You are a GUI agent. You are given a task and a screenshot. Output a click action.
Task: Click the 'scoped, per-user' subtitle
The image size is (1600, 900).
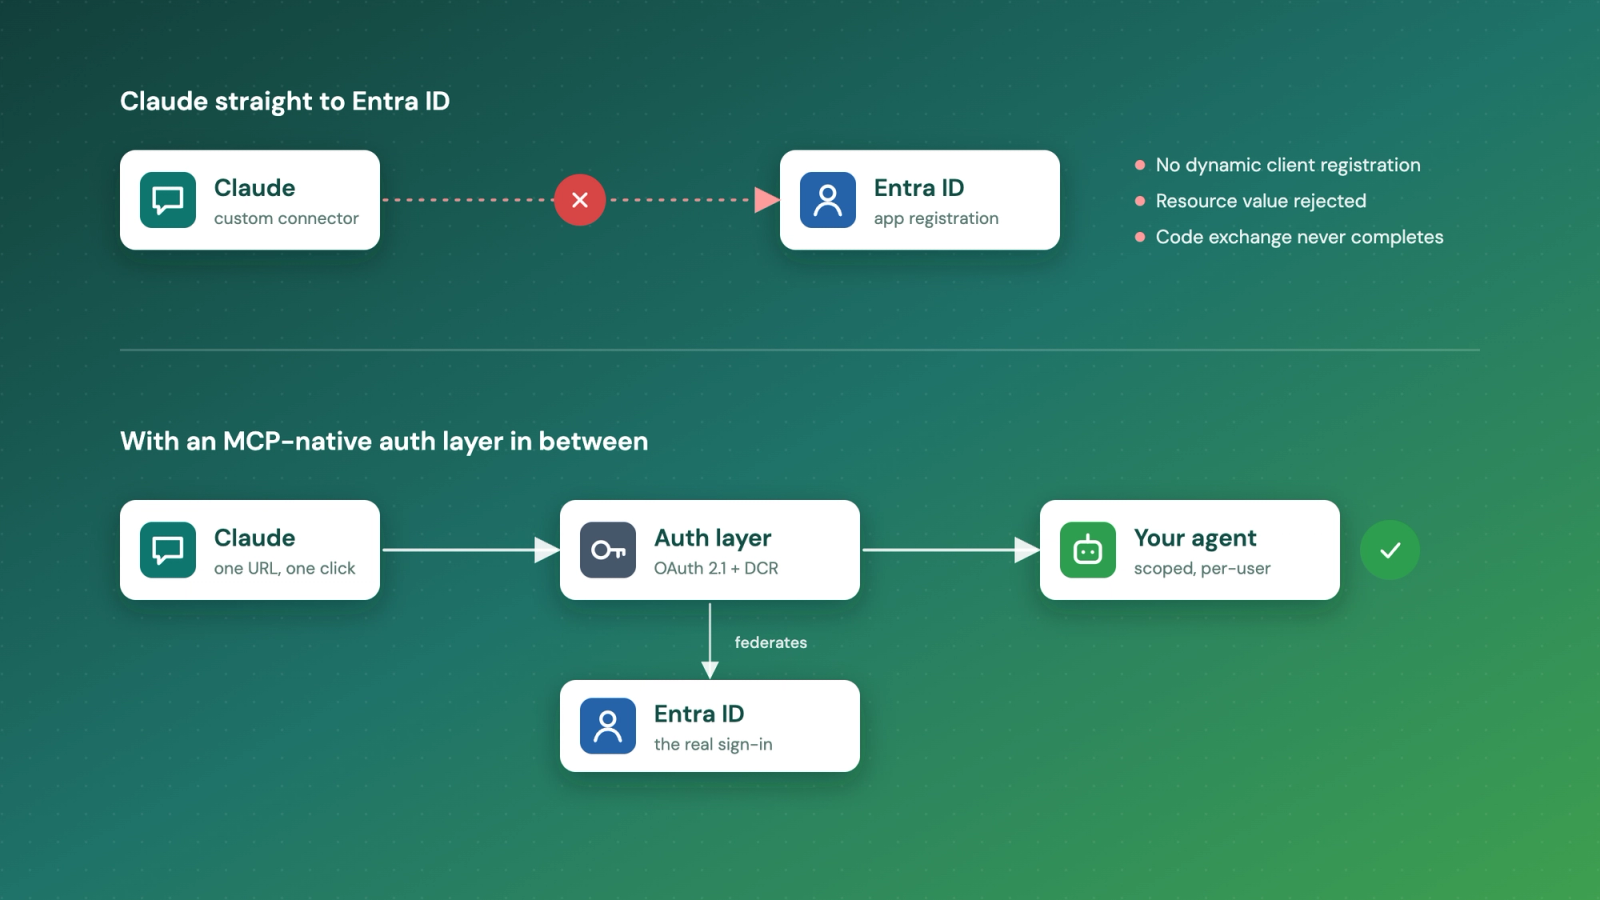click(1202, 568)
